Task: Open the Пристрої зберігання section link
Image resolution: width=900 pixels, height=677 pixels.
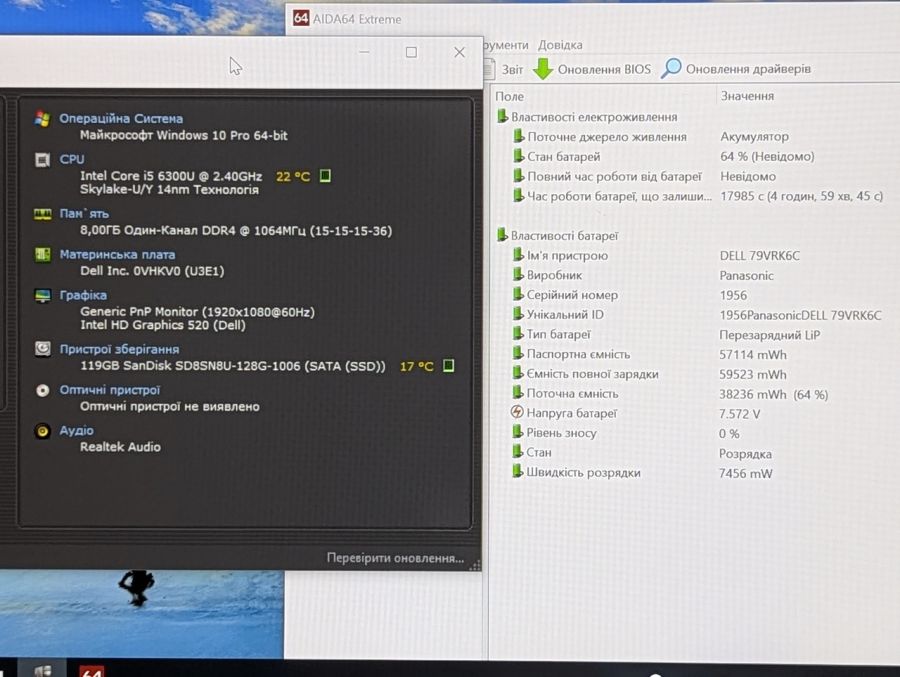Action: [x=119, y=349]
